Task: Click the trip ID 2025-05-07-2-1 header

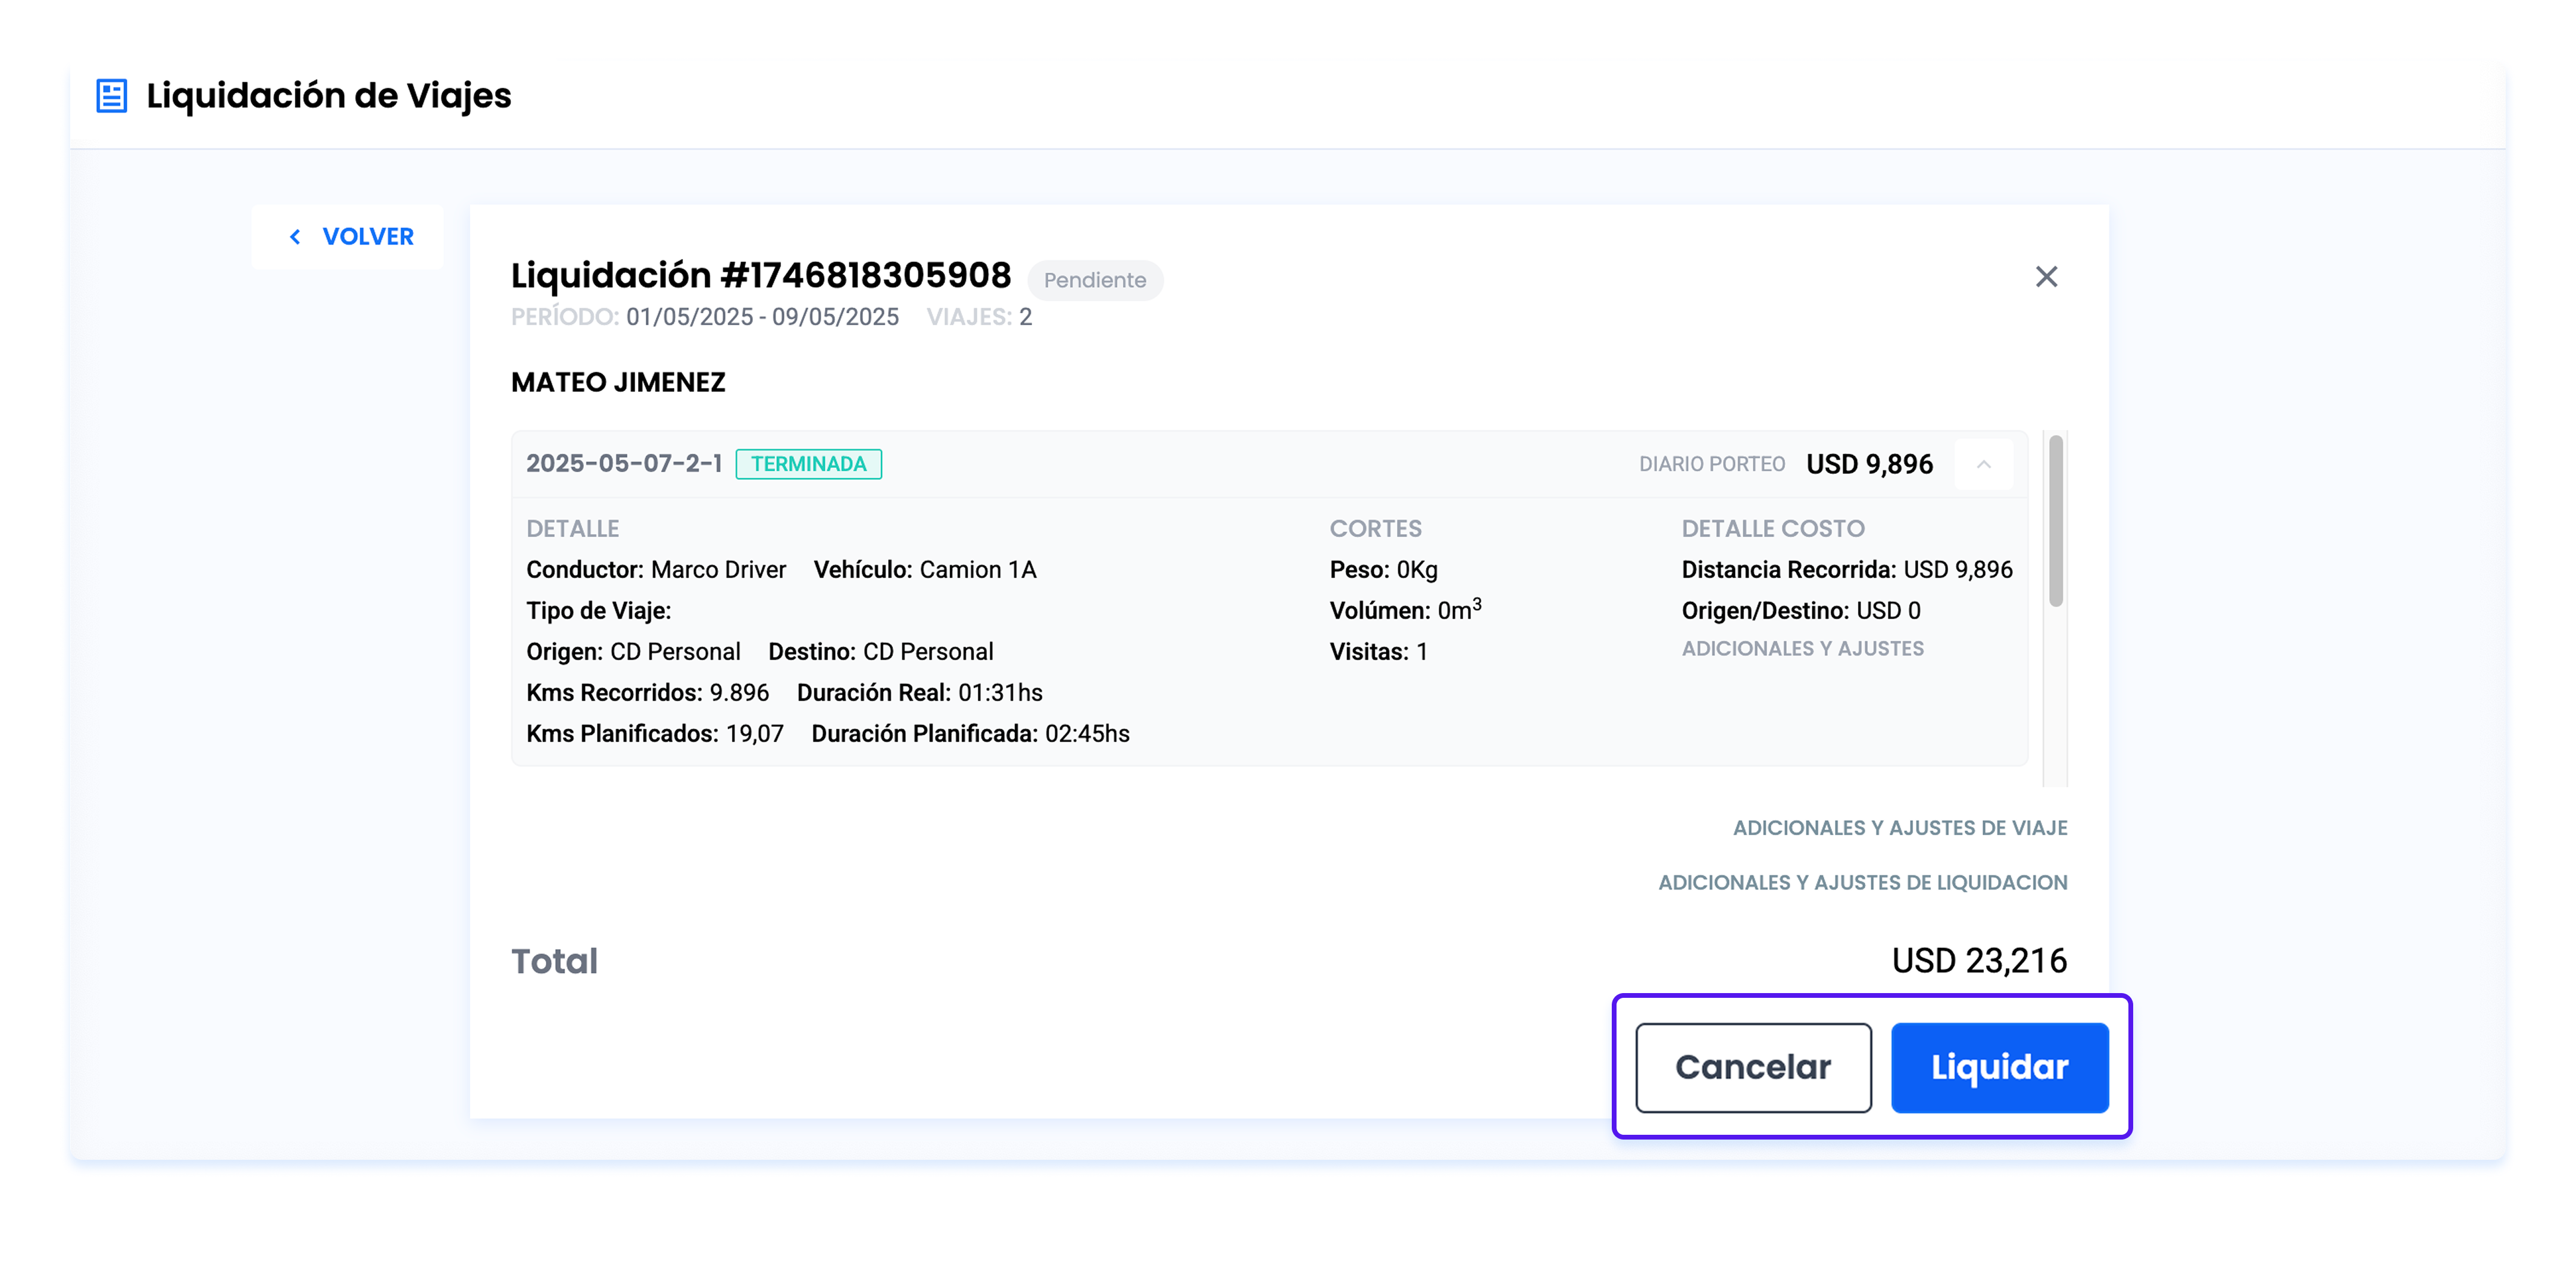Action: (624, 464)
